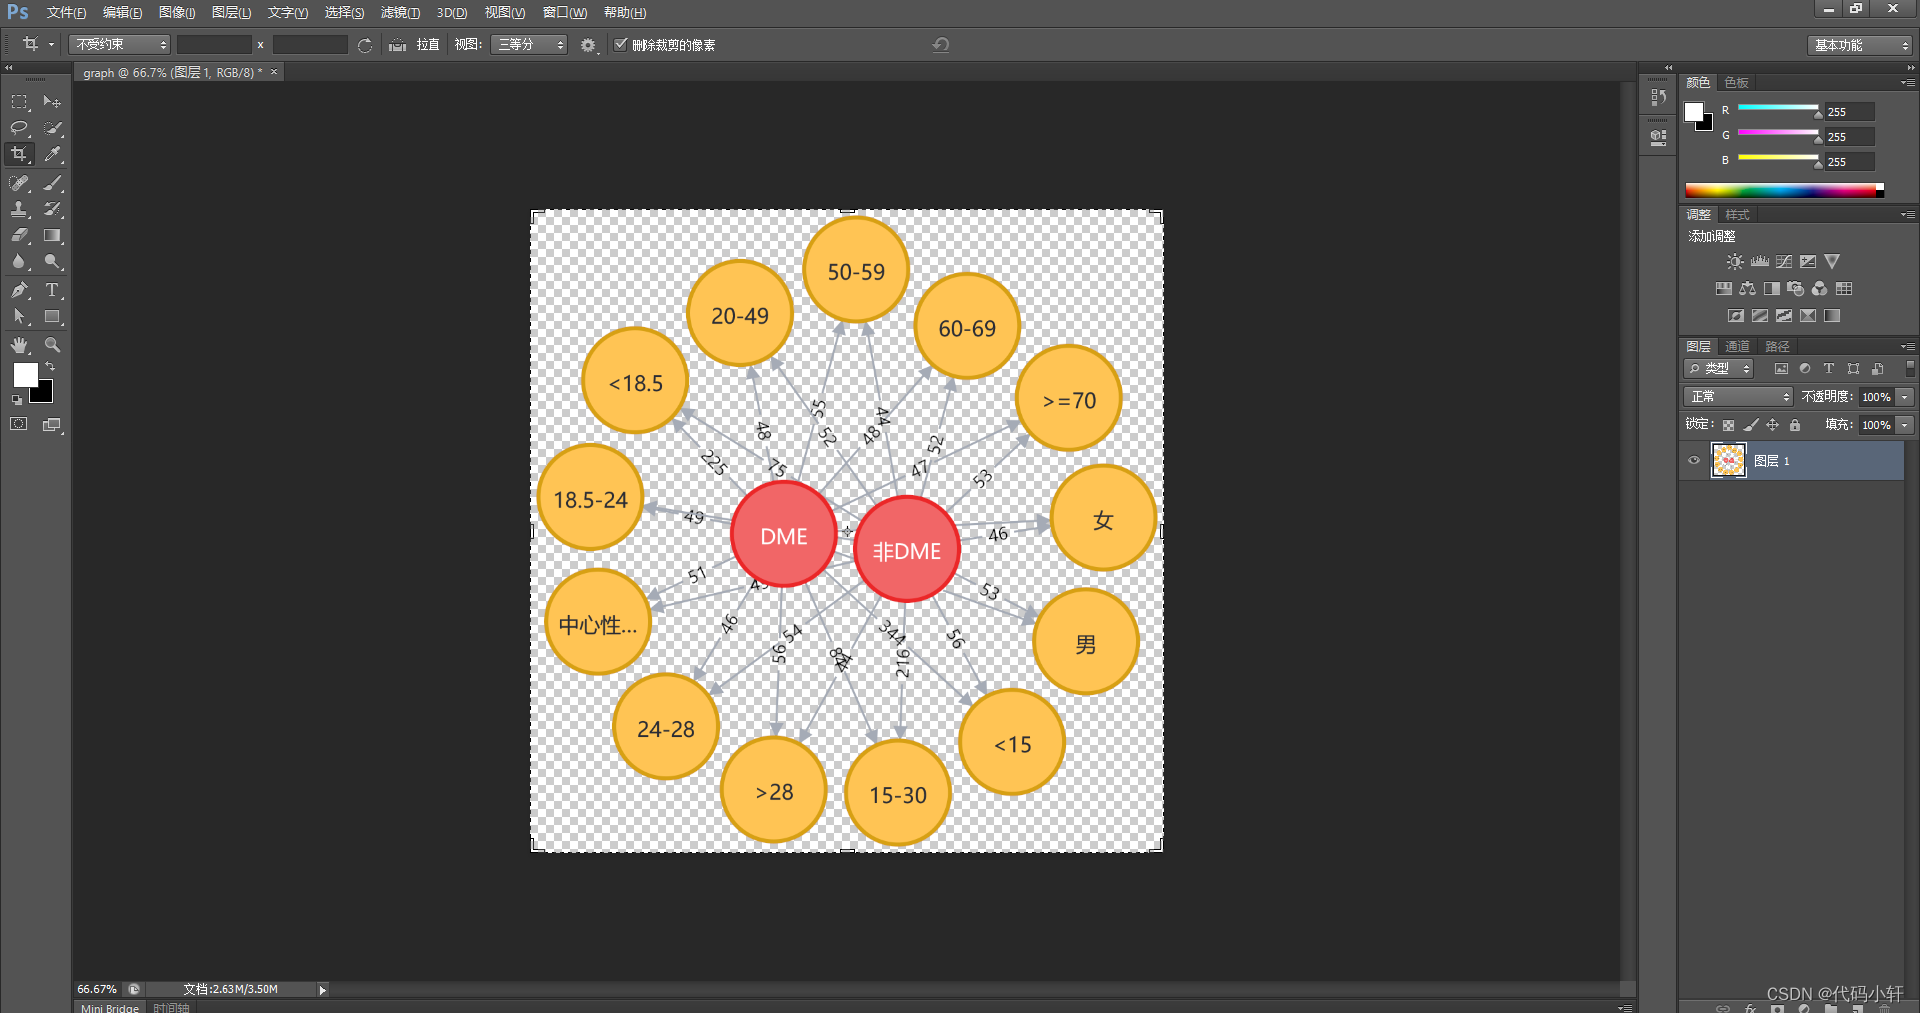Select the Dodge tool

point(52,261)
